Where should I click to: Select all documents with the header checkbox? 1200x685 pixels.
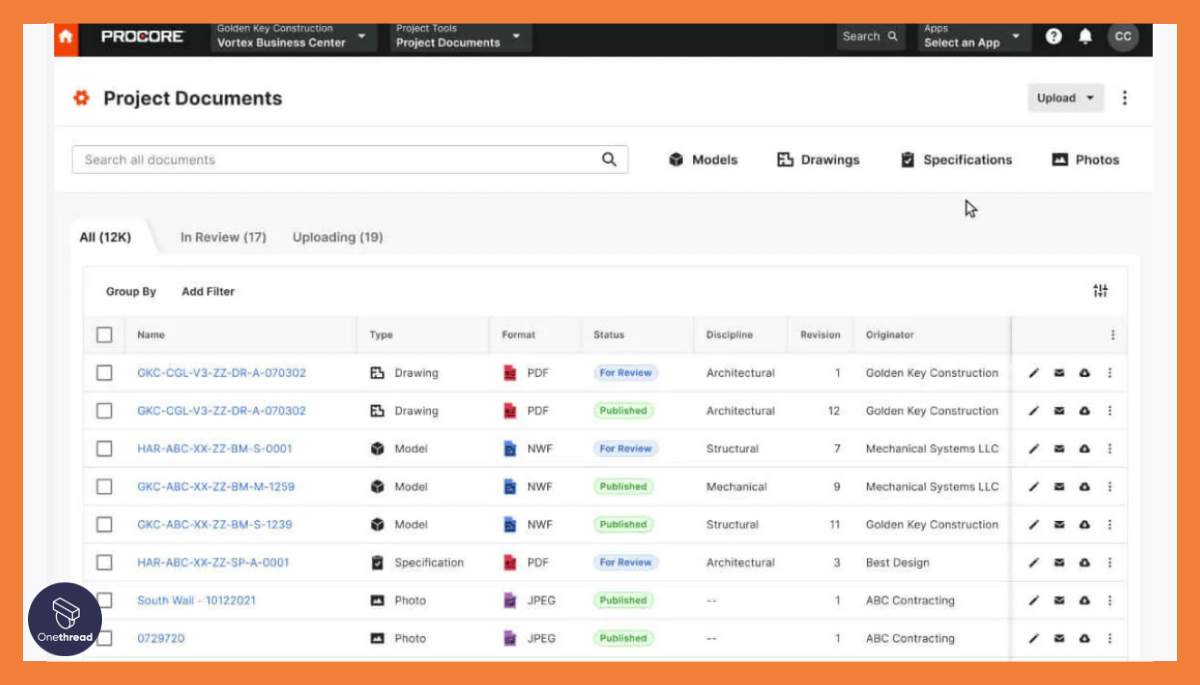104,334
